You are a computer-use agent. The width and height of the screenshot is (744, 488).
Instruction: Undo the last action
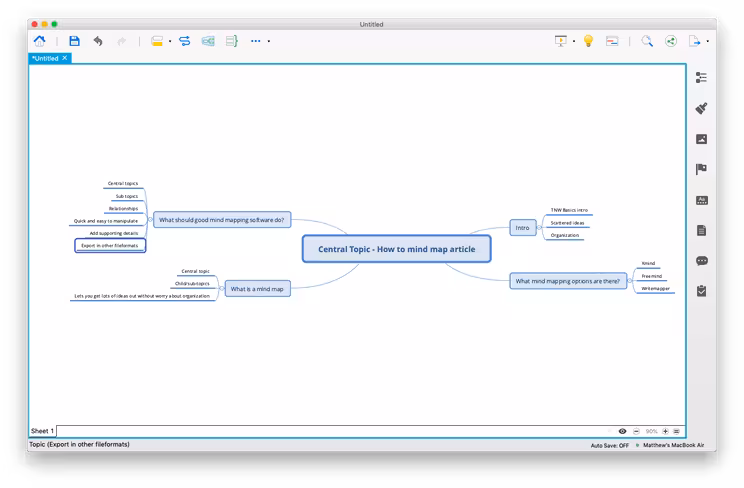(x=98, y=41)
